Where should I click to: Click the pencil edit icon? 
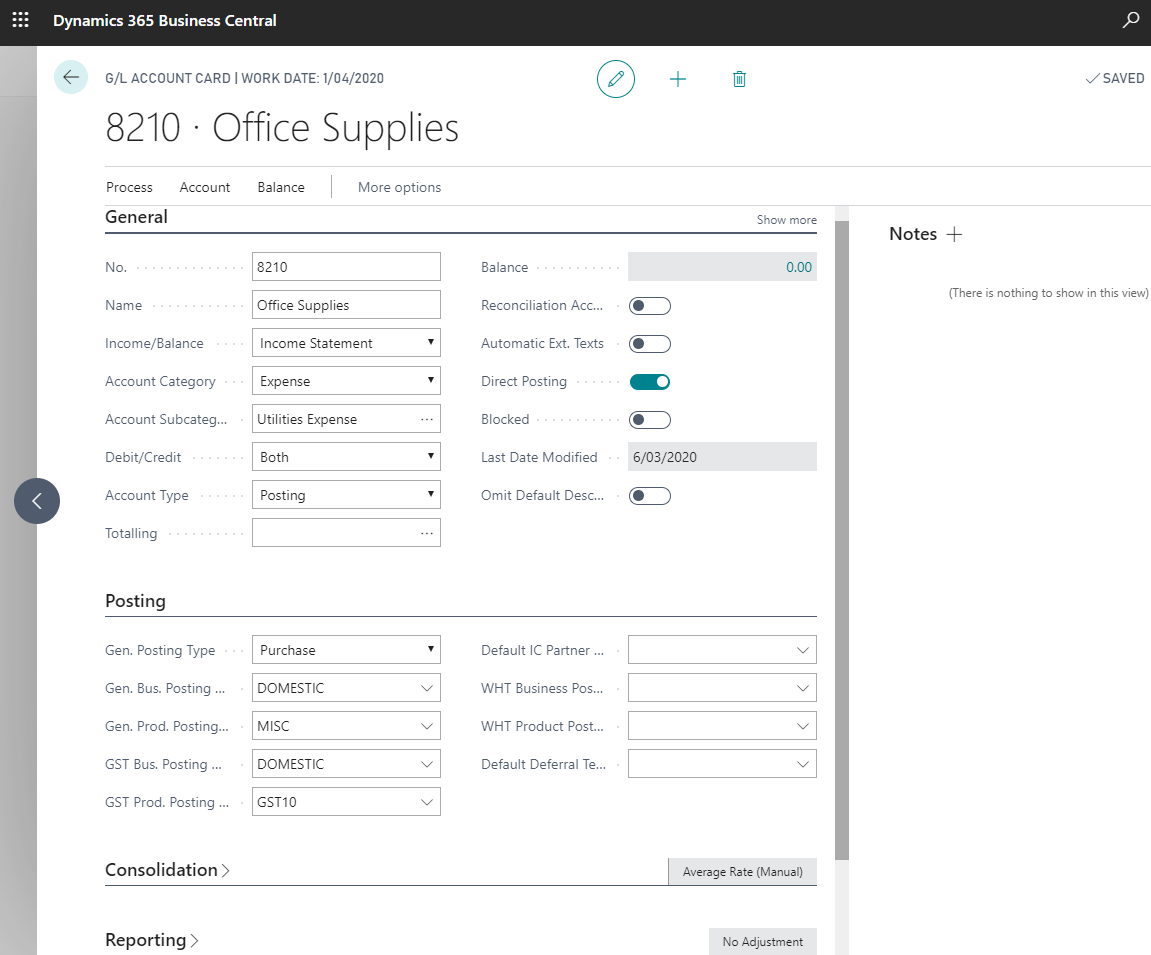[616, 79]
